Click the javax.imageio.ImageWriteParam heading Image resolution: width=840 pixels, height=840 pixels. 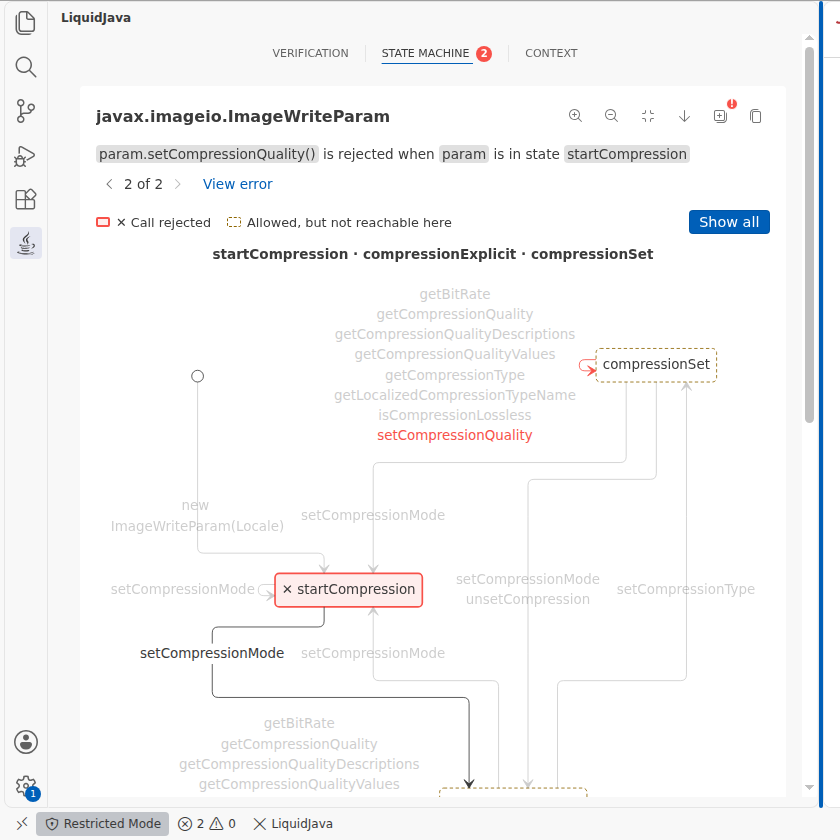coord(243,116)
